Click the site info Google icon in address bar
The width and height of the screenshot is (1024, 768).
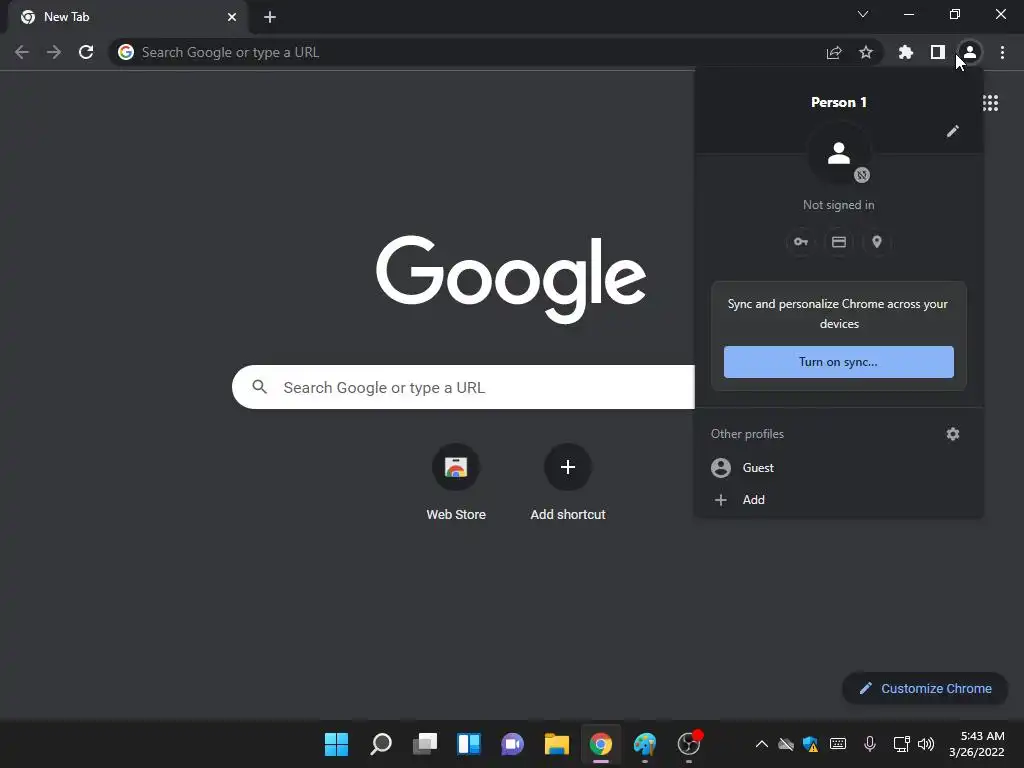pos(126,52)
